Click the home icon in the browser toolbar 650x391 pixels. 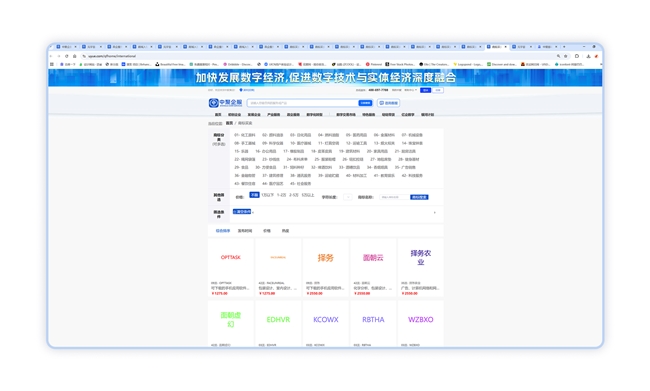click(x=75, y=56)
